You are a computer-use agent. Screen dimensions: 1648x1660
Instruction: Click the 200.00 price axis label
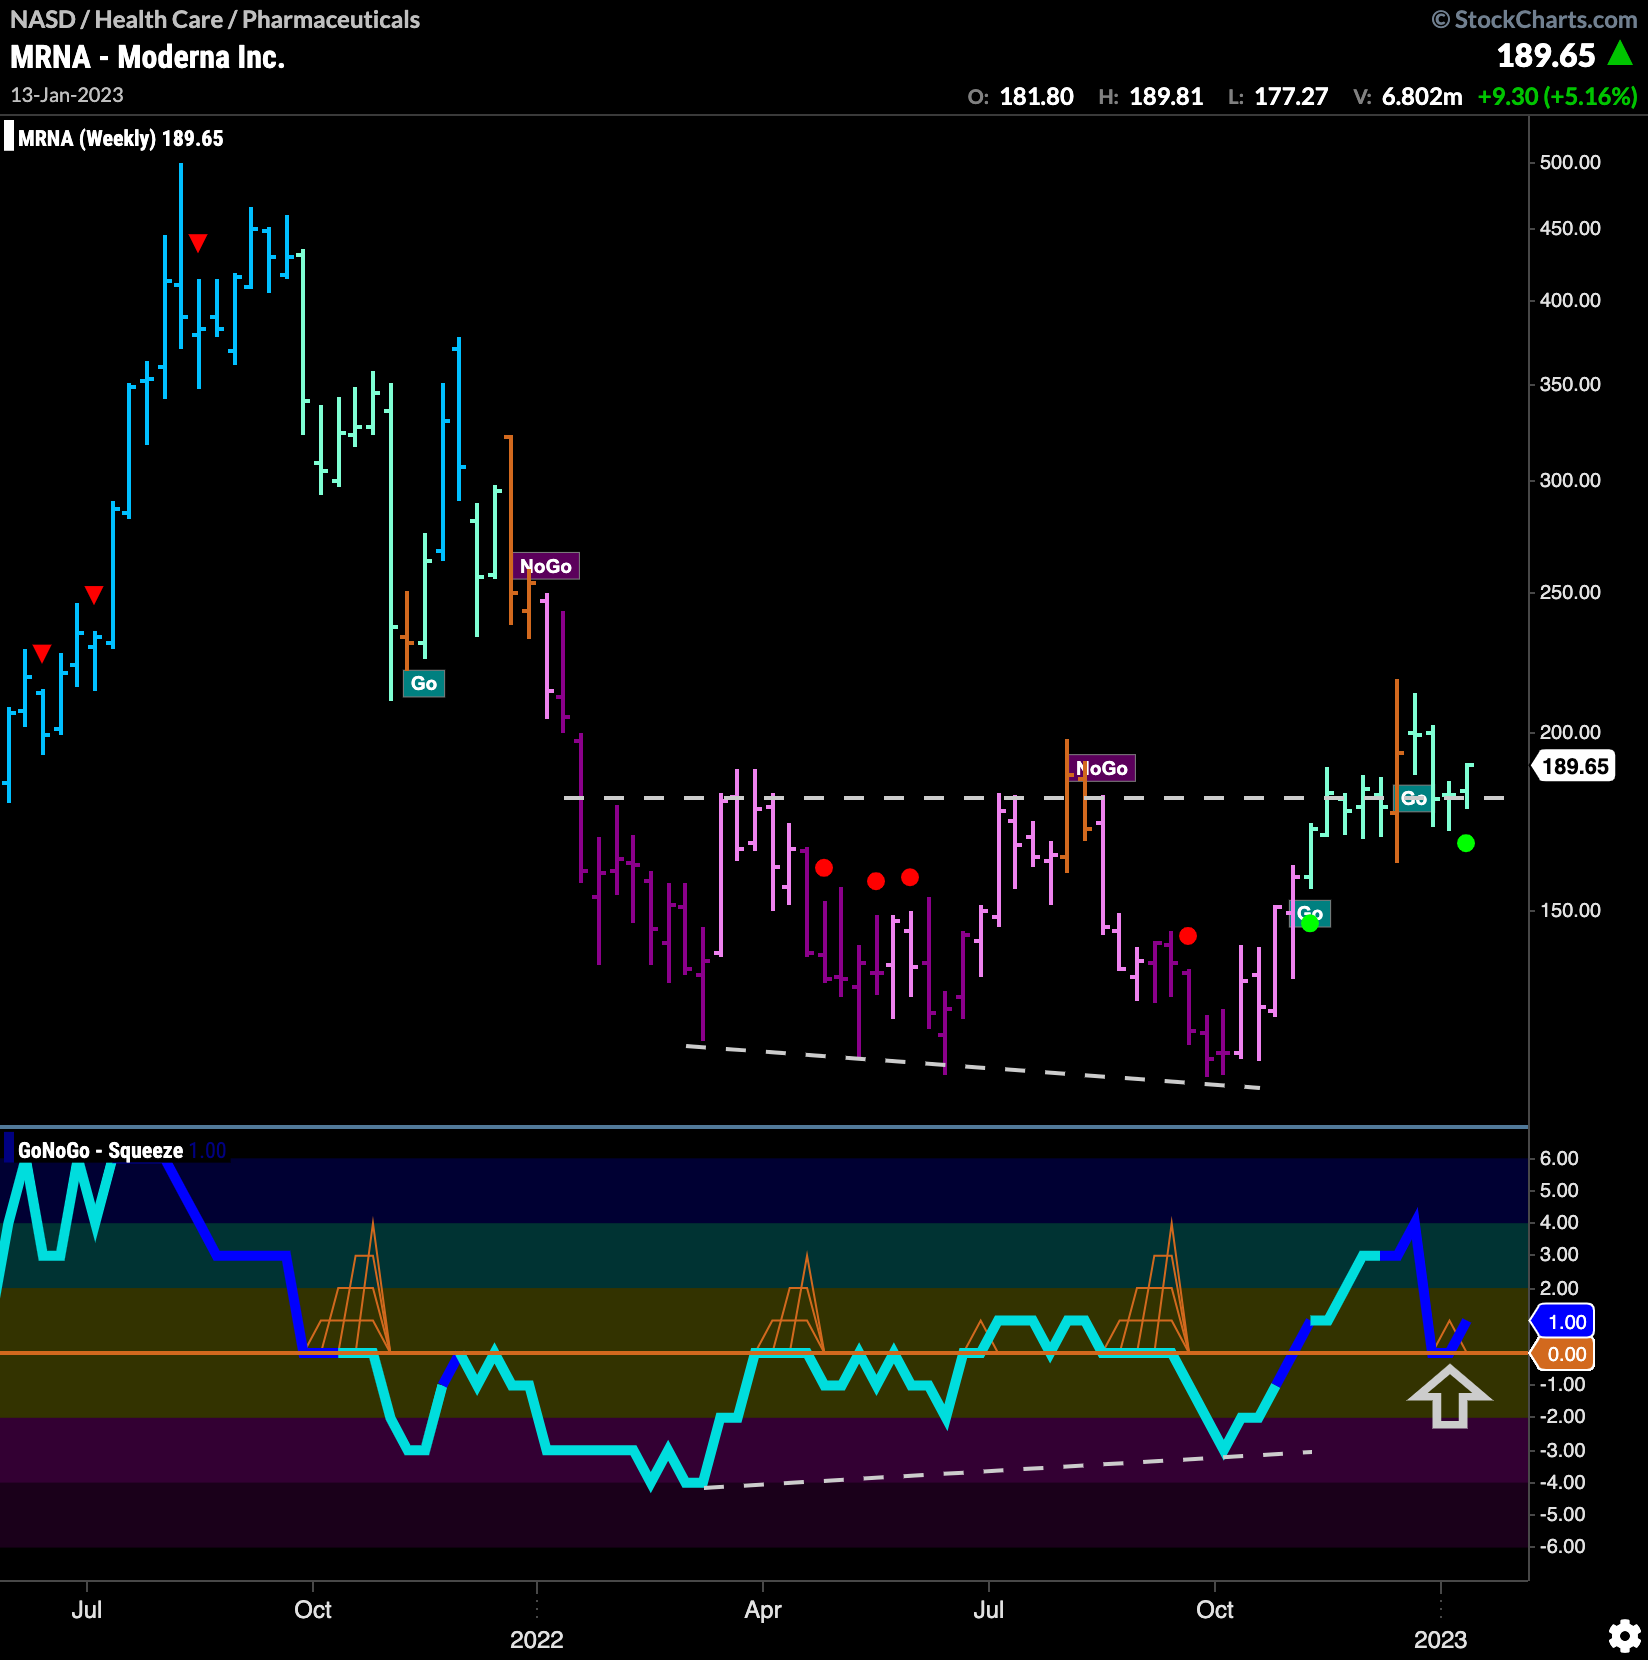click(1570, 732)
